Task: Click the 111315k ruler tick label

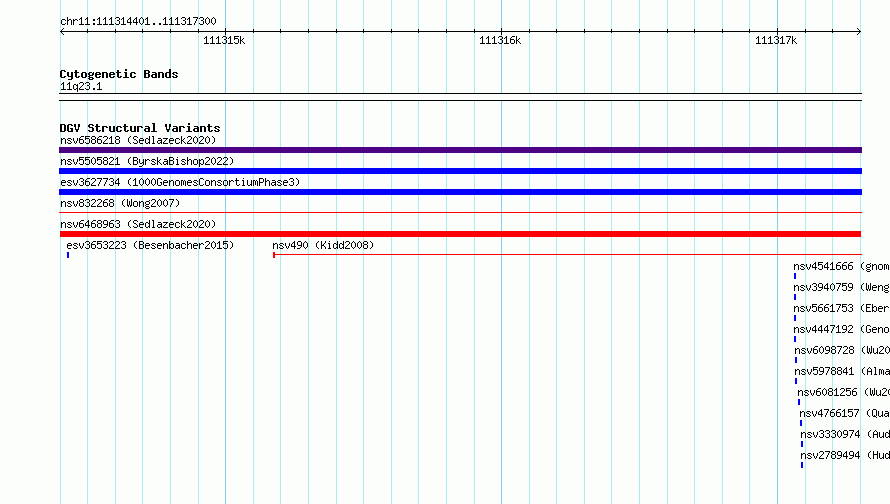Action: click(x=224, y=40)
